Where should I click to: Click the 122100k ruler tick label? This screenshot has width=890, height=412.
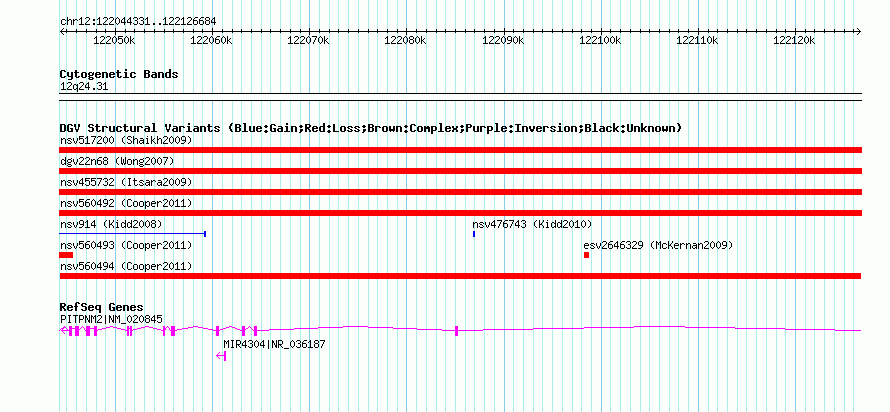point(599,41)
